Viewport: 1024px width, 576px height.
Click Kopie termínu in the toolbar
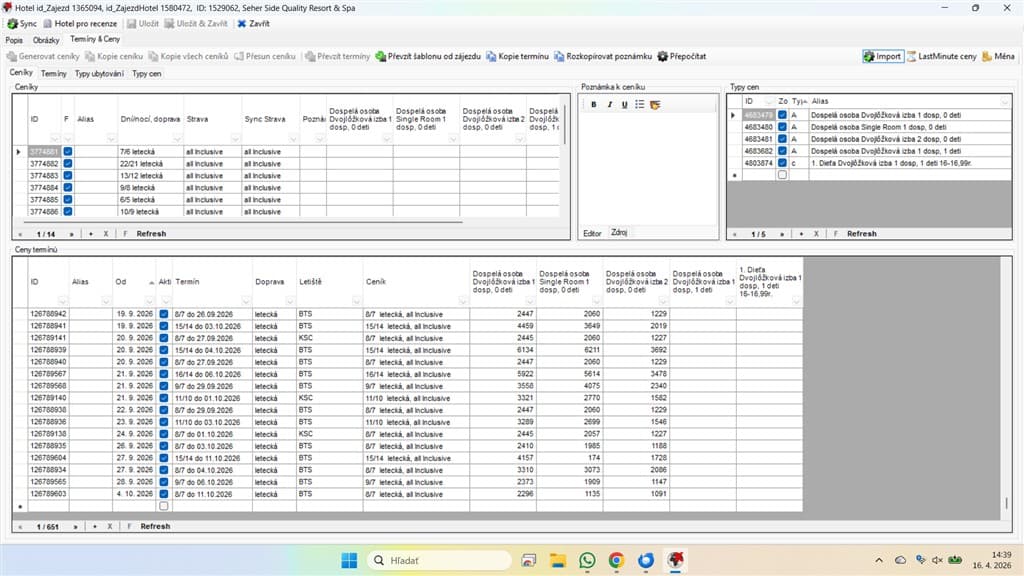(517, 56)
